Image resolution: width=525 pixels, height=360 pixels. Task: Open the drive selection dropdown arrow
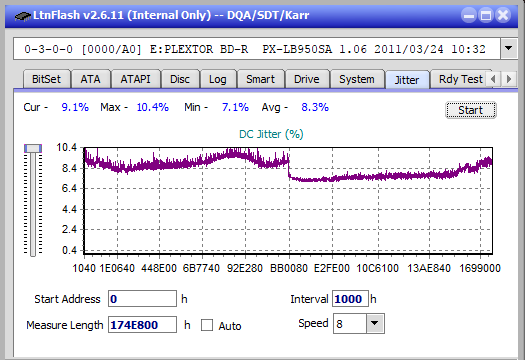tap(509, 49)
